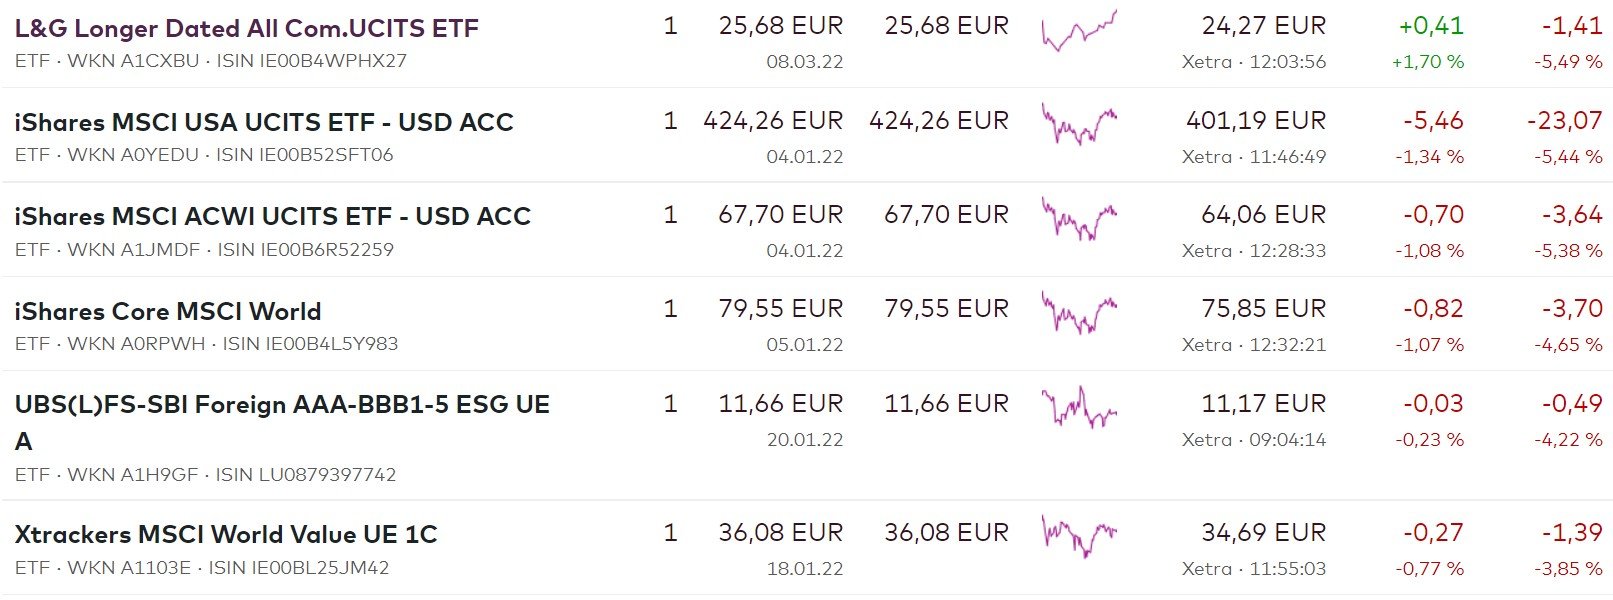
Task: Open L&G Longer Dated All Com.UCITS ETF
Action: (x=246, y=28)
